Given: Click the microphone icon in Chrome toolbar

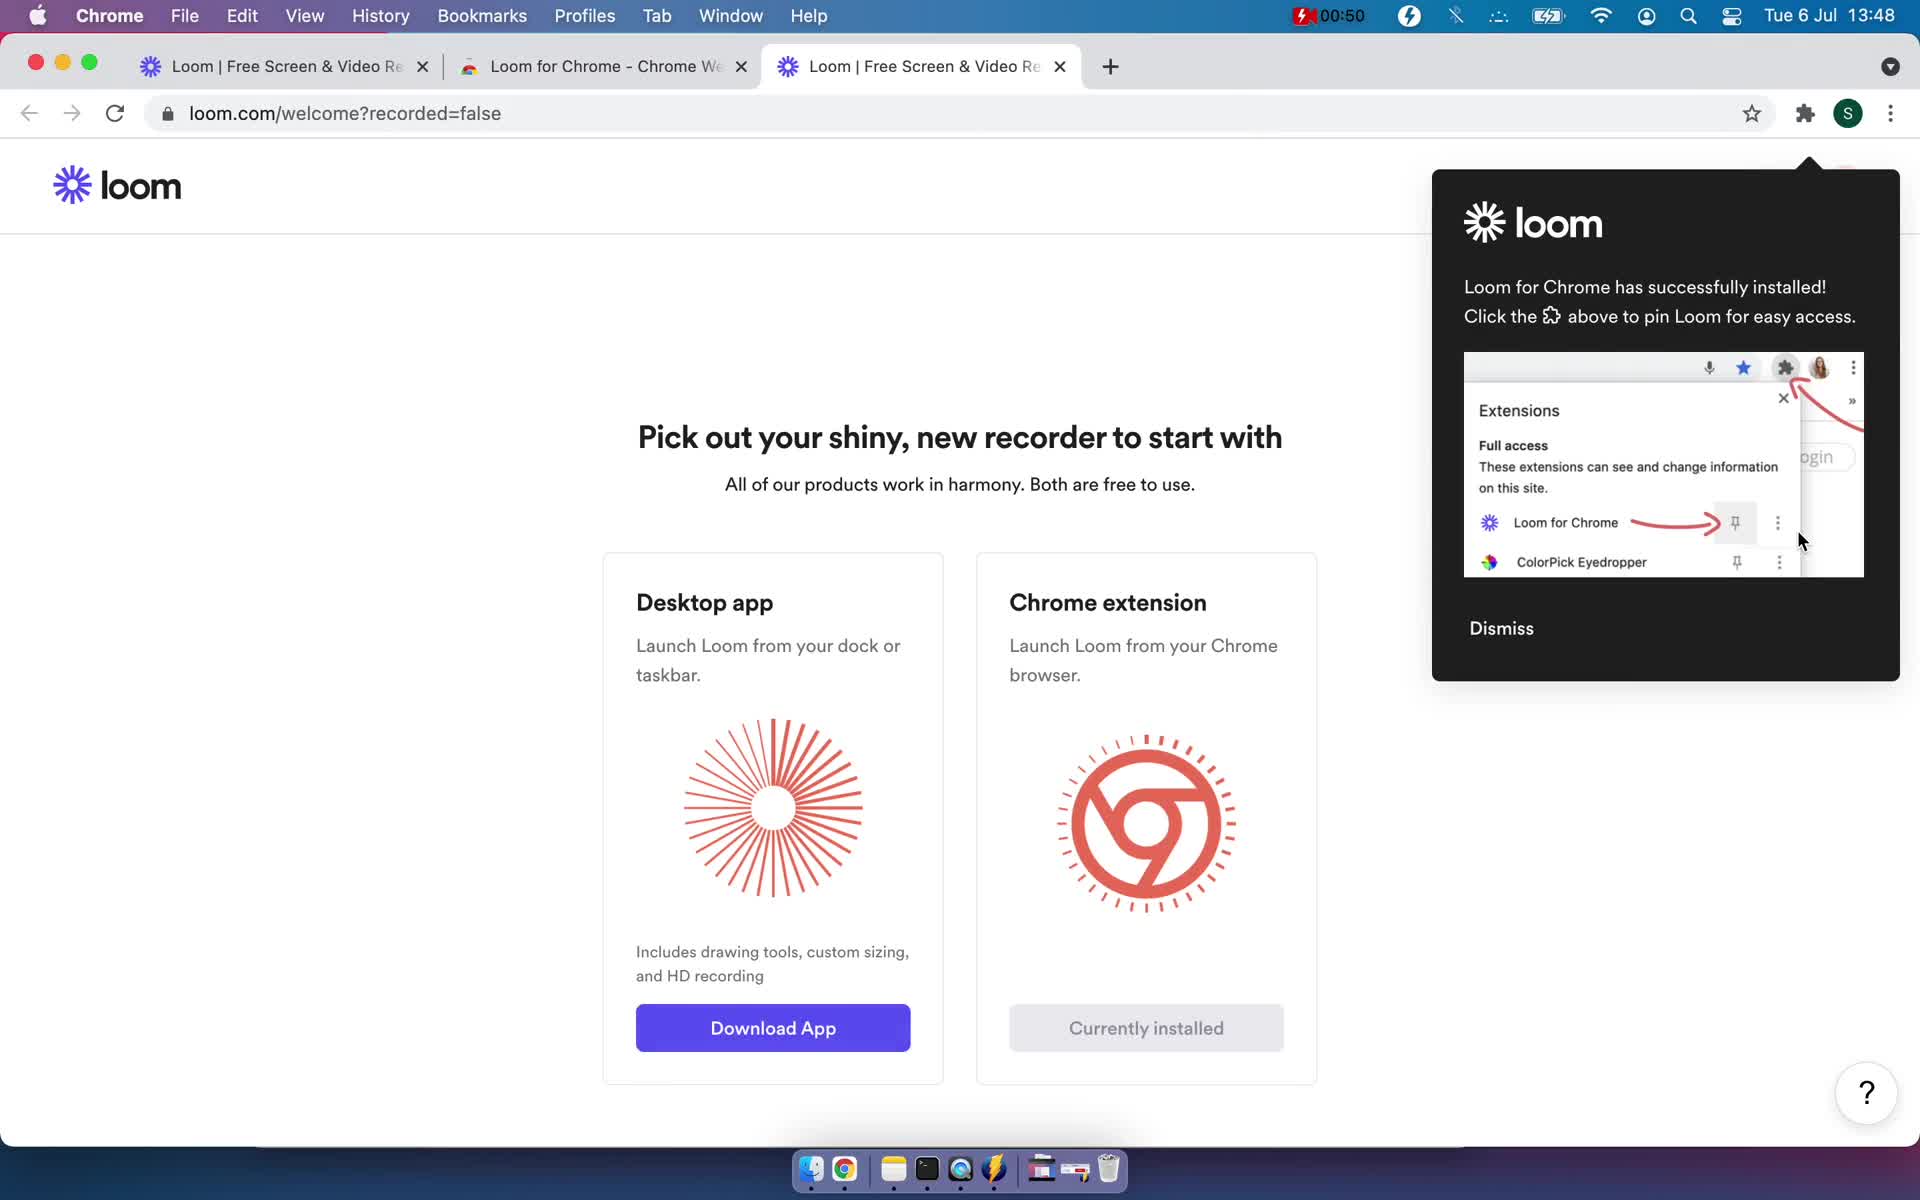Looking at the screenshot, I should click(x=1710, y=366).
